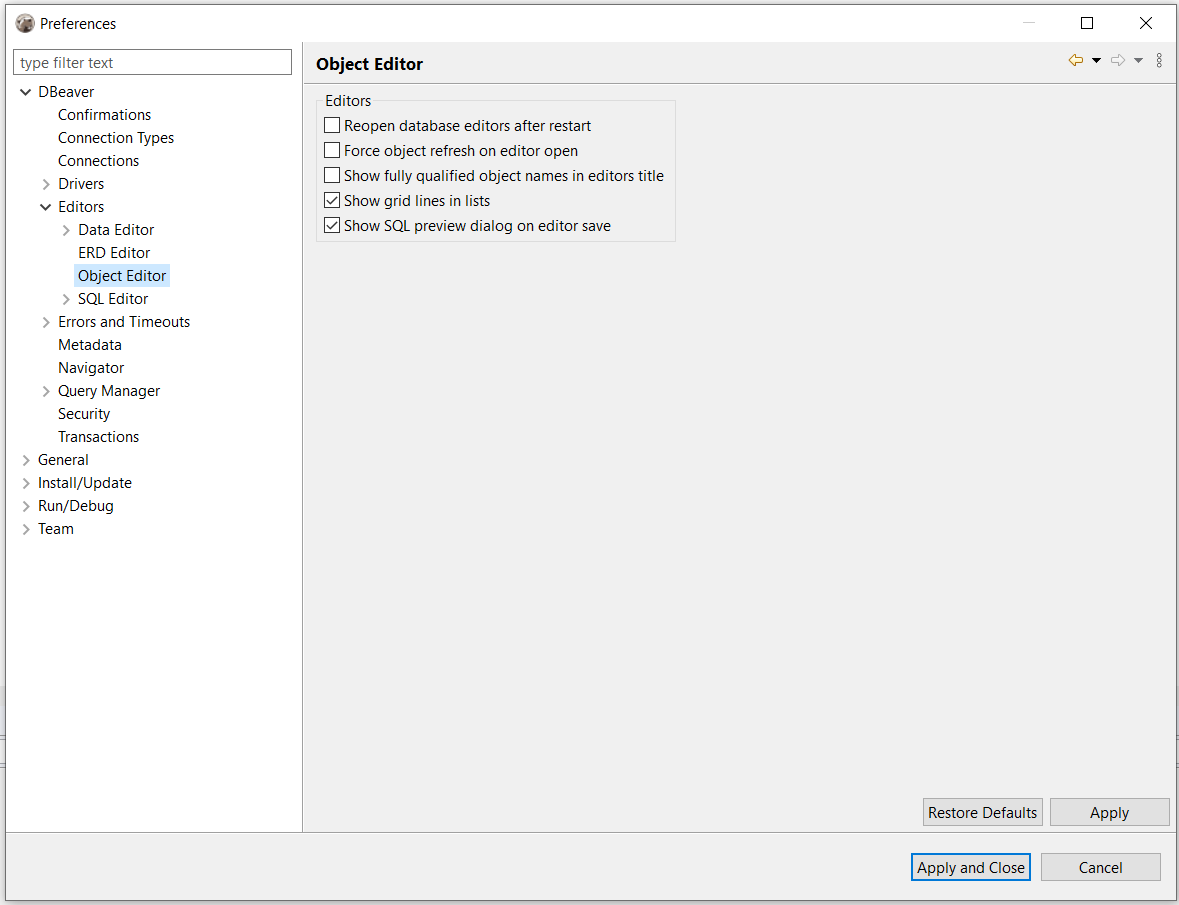Click the Preferences window icon in title bar
This screenshot has height=905, width=1179.
(24, 22)
